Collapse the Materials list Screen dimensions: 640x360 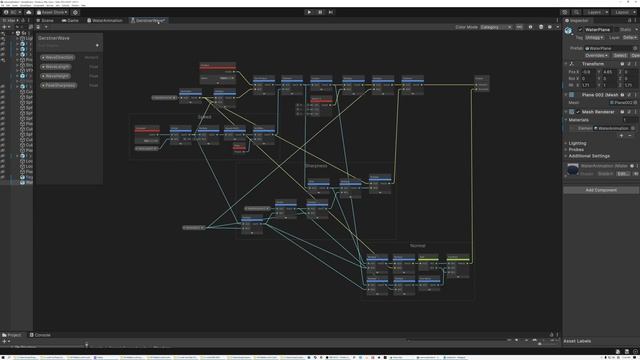click(566, 120)
